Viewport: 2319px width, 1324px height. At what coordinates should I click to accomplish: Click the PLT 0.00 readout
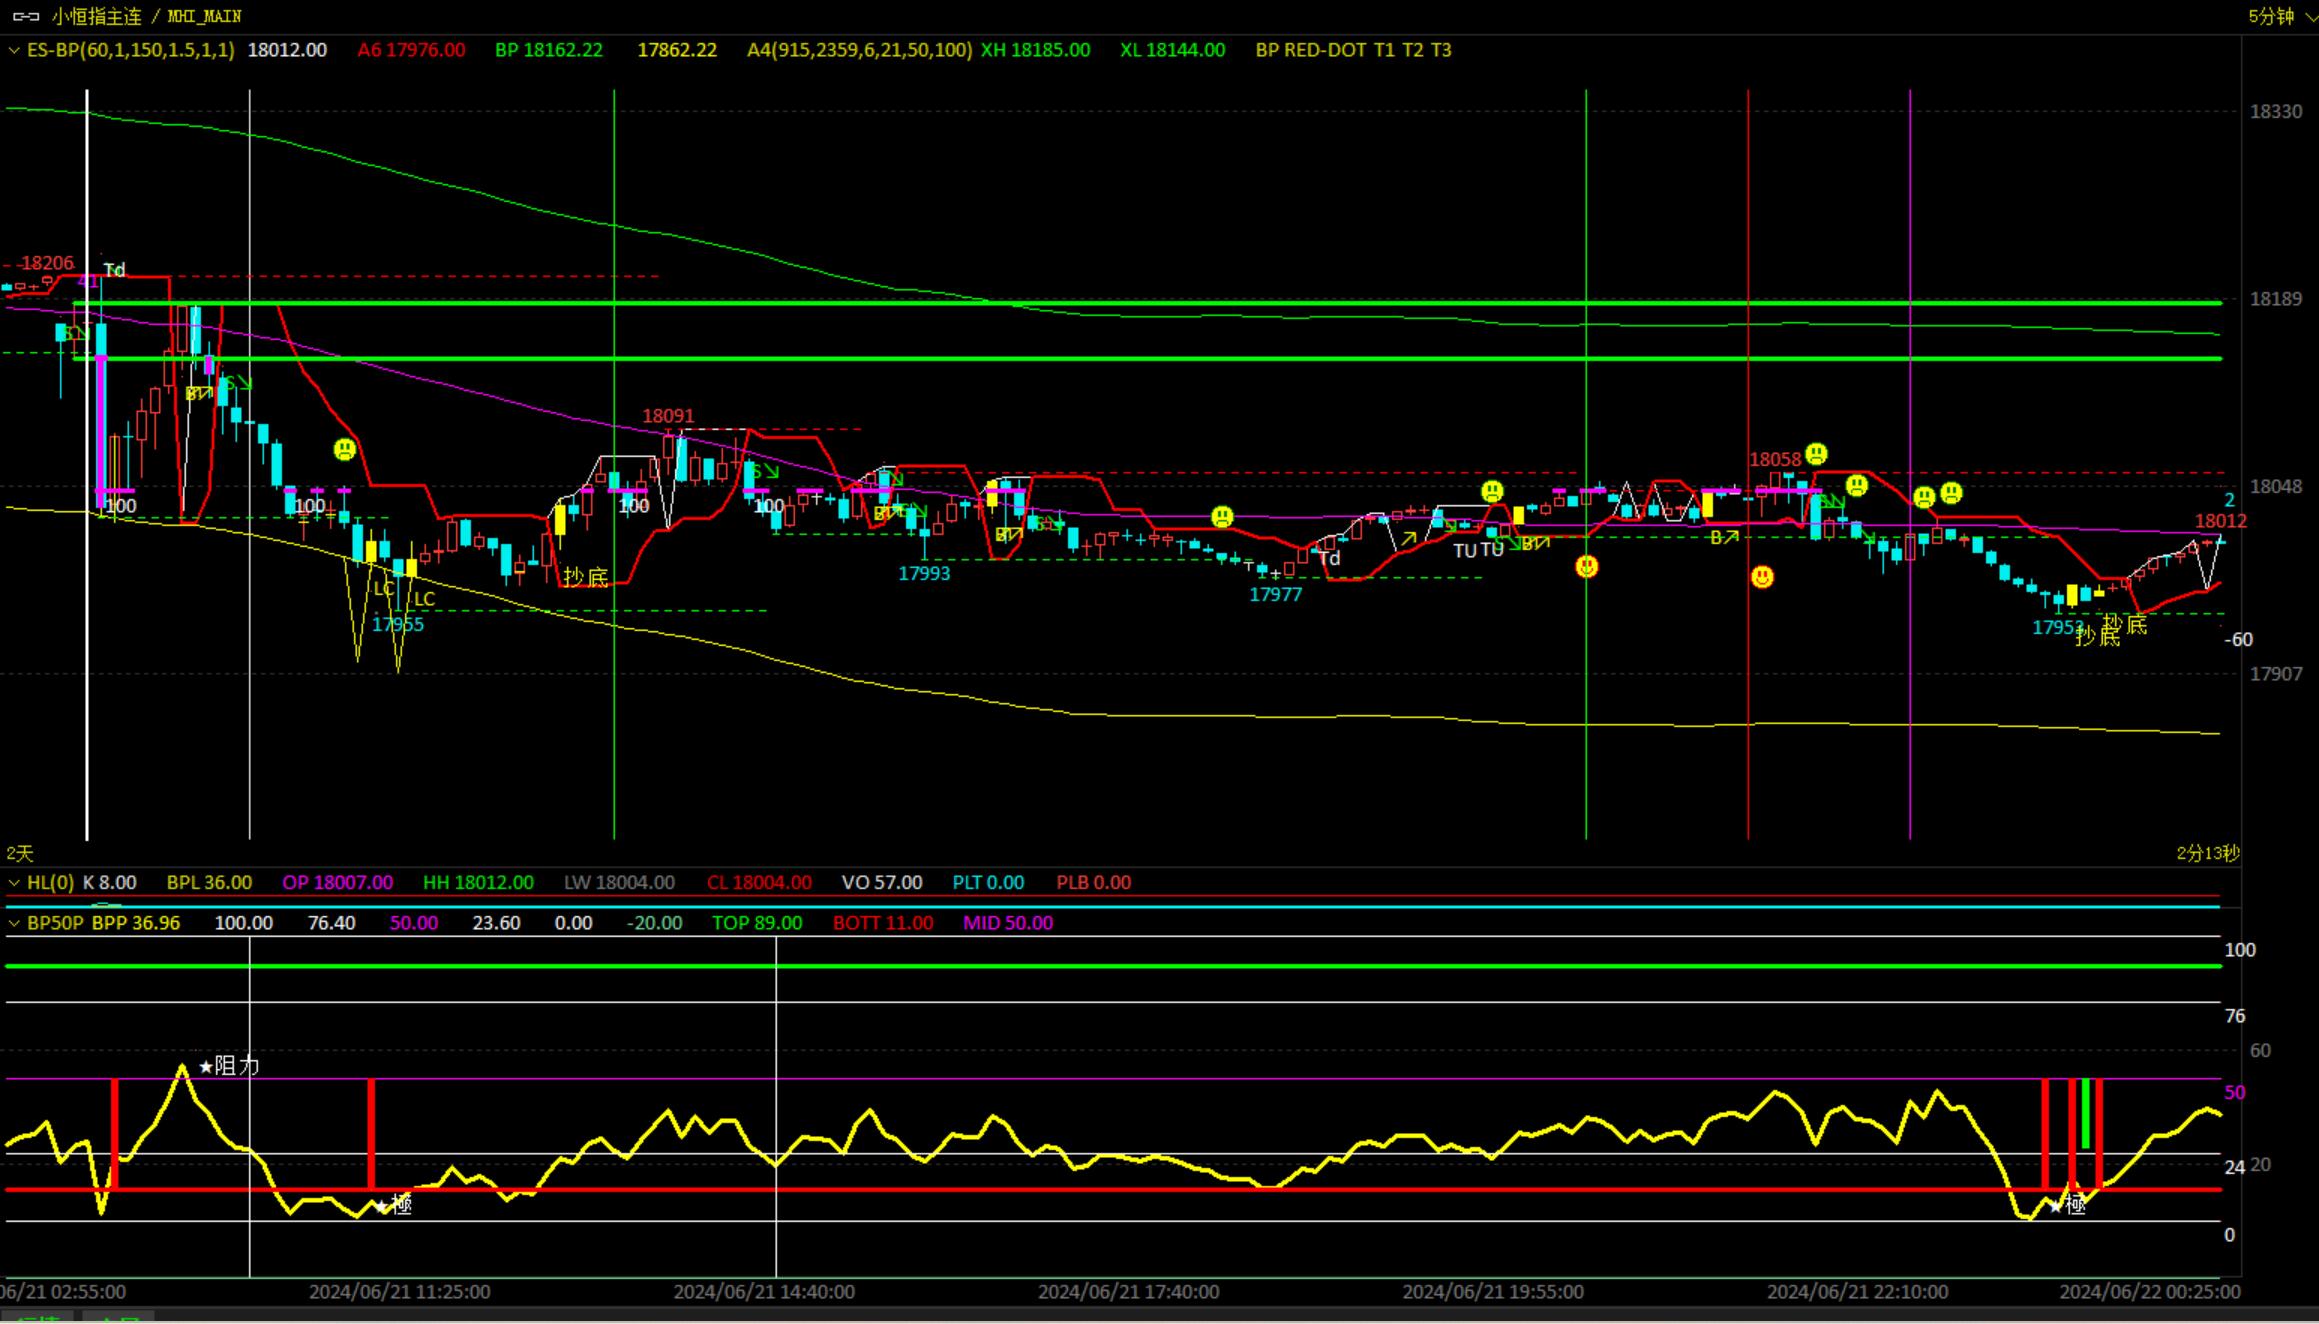coord(988,883)
